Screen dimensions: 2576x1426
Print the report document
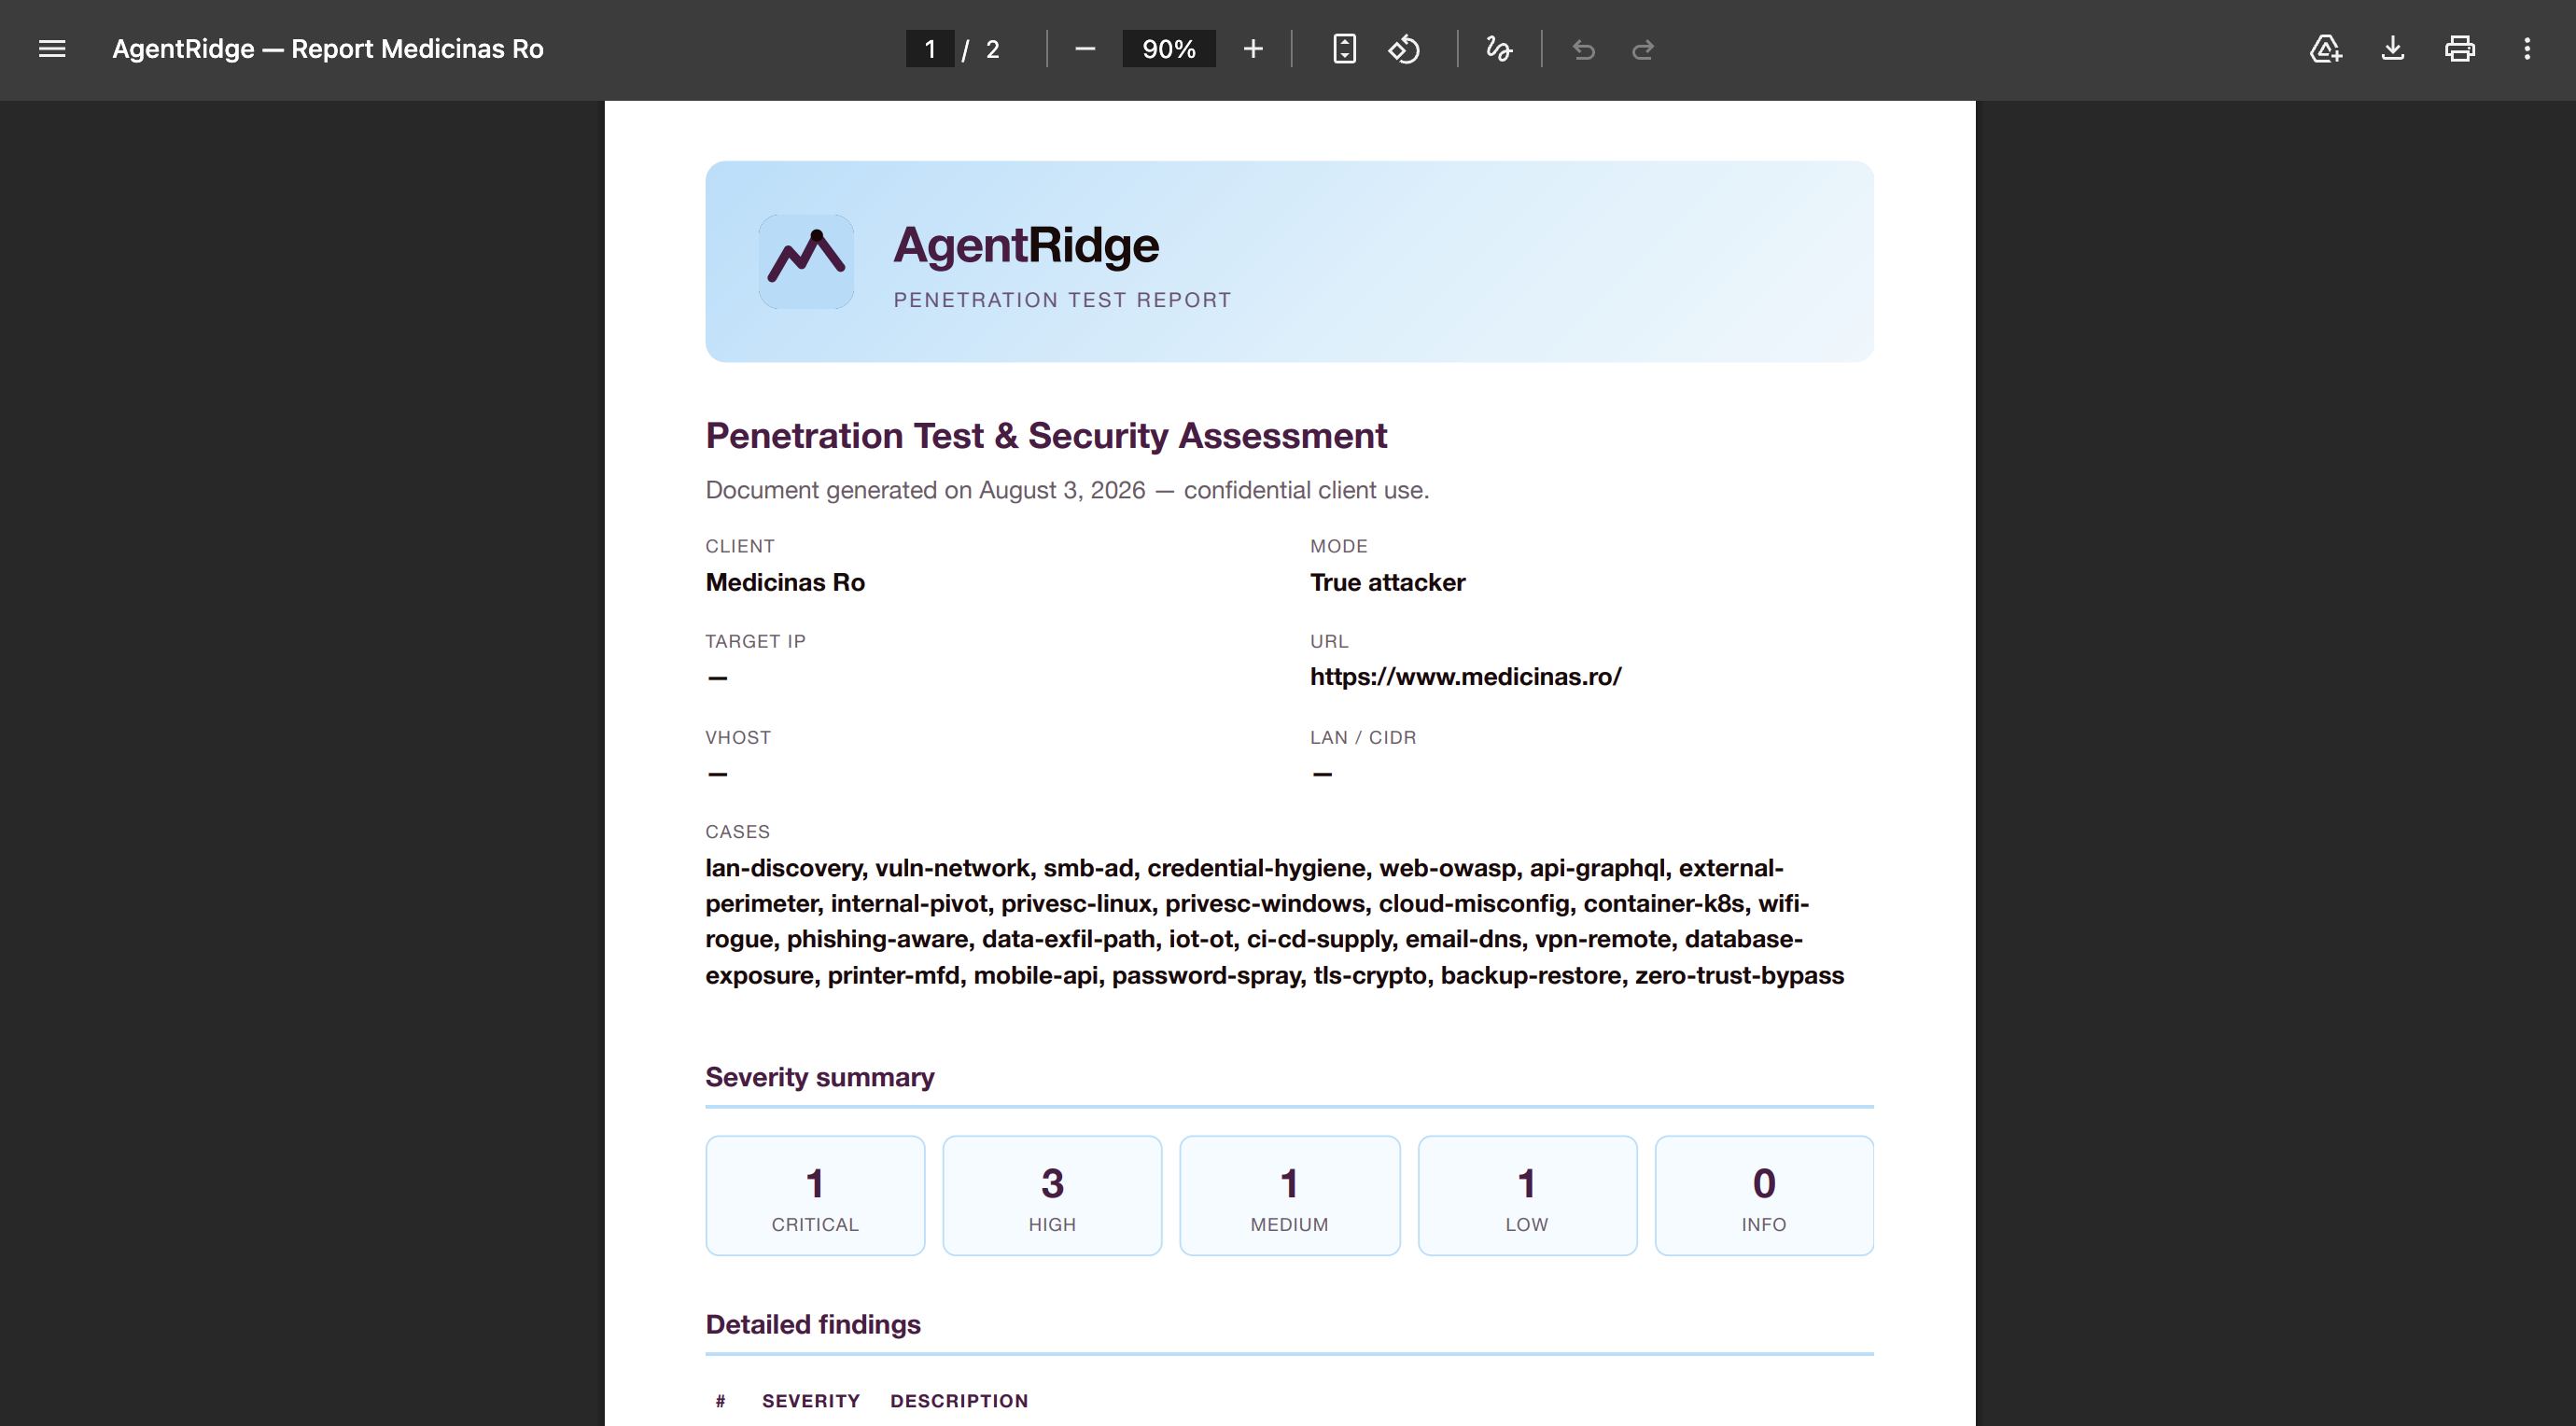tap(2459, 49)
